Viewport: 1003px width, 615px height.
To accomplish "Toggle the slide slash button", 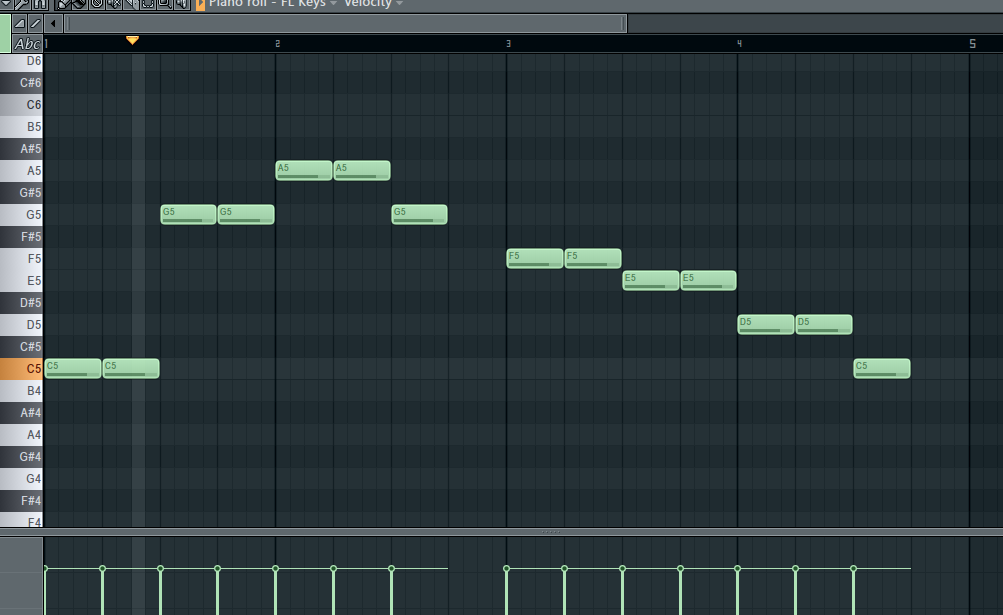I will pos(35,24).
